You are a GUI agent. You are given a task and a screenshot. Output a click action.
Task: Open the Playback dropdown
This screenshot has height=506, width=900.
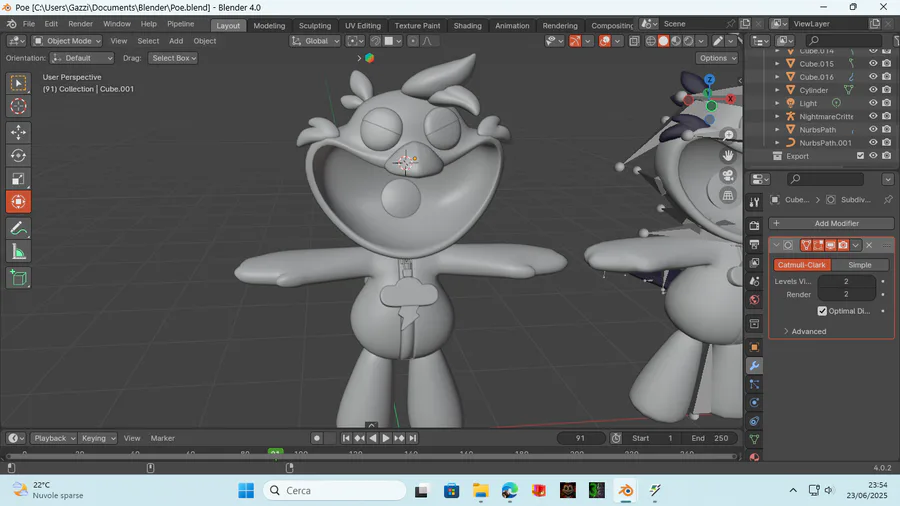53,438
